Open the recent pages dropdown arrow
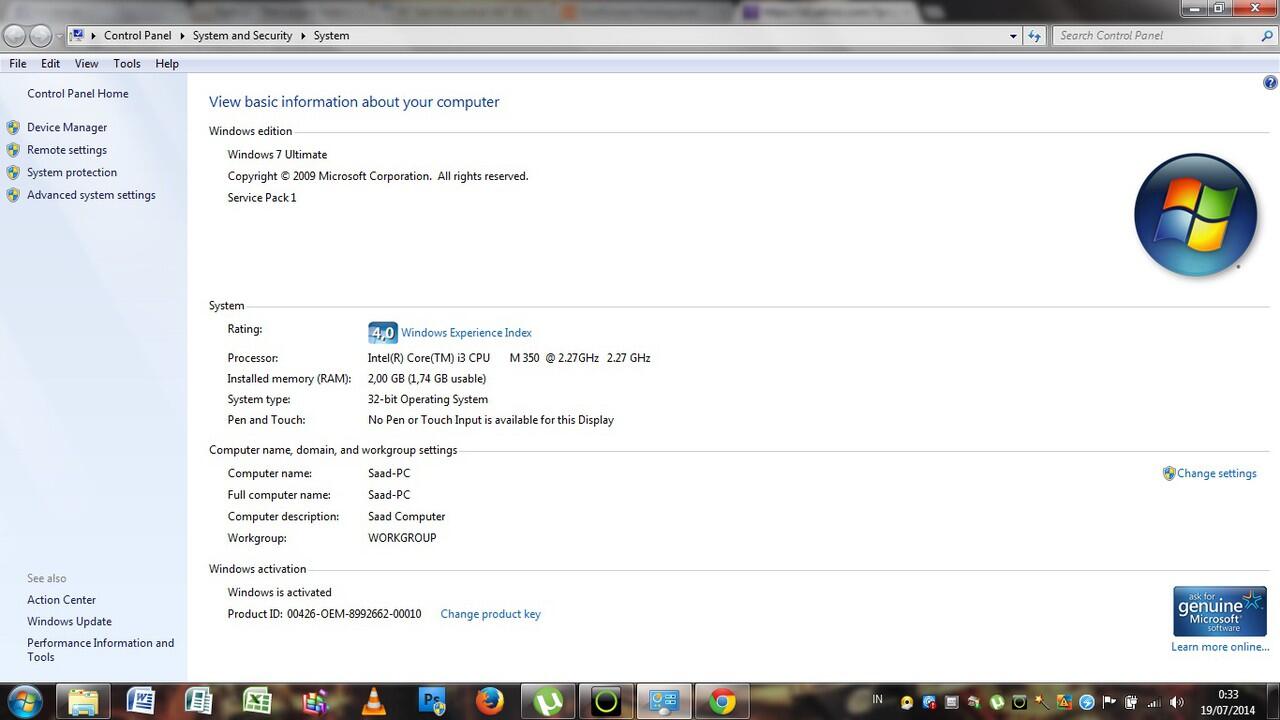Screen dimensions: 1280x720 pos(59,36)
